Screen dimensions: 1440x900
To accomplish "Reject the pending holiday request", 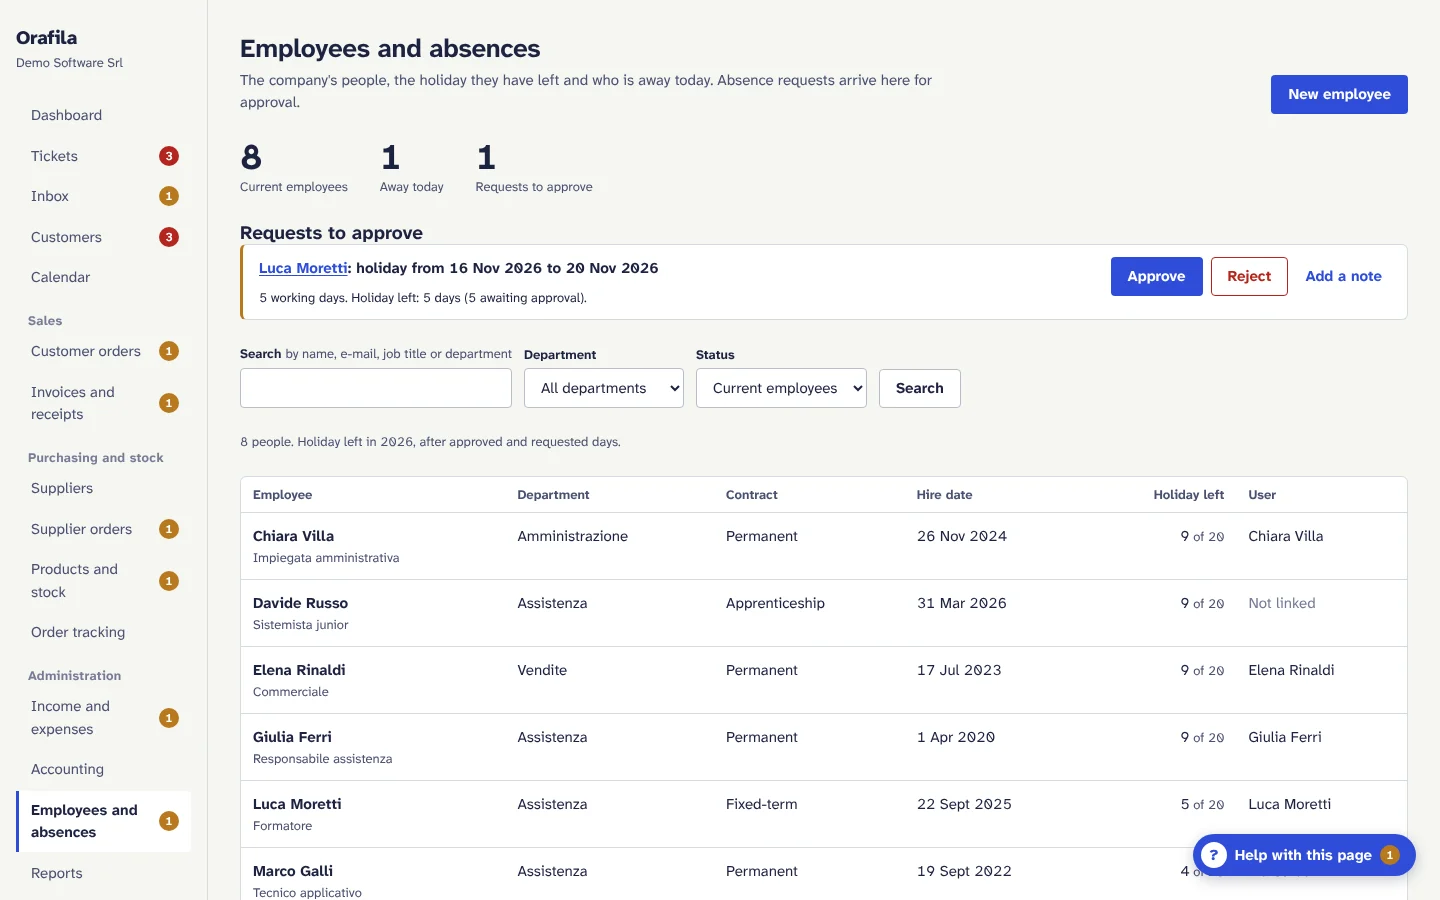I will [x=1249, y=276].
